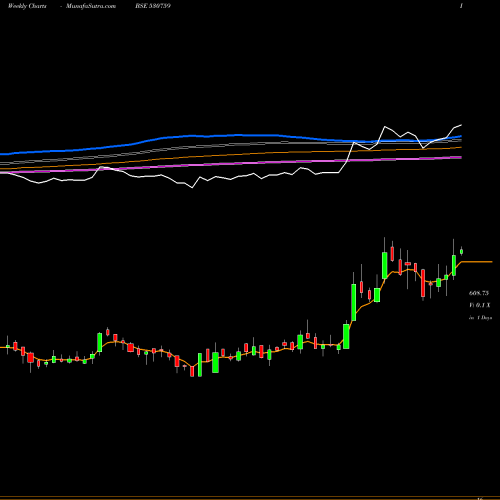
Task: Click the 'V: 0.1 X' volume text
Action: [480, 305]
